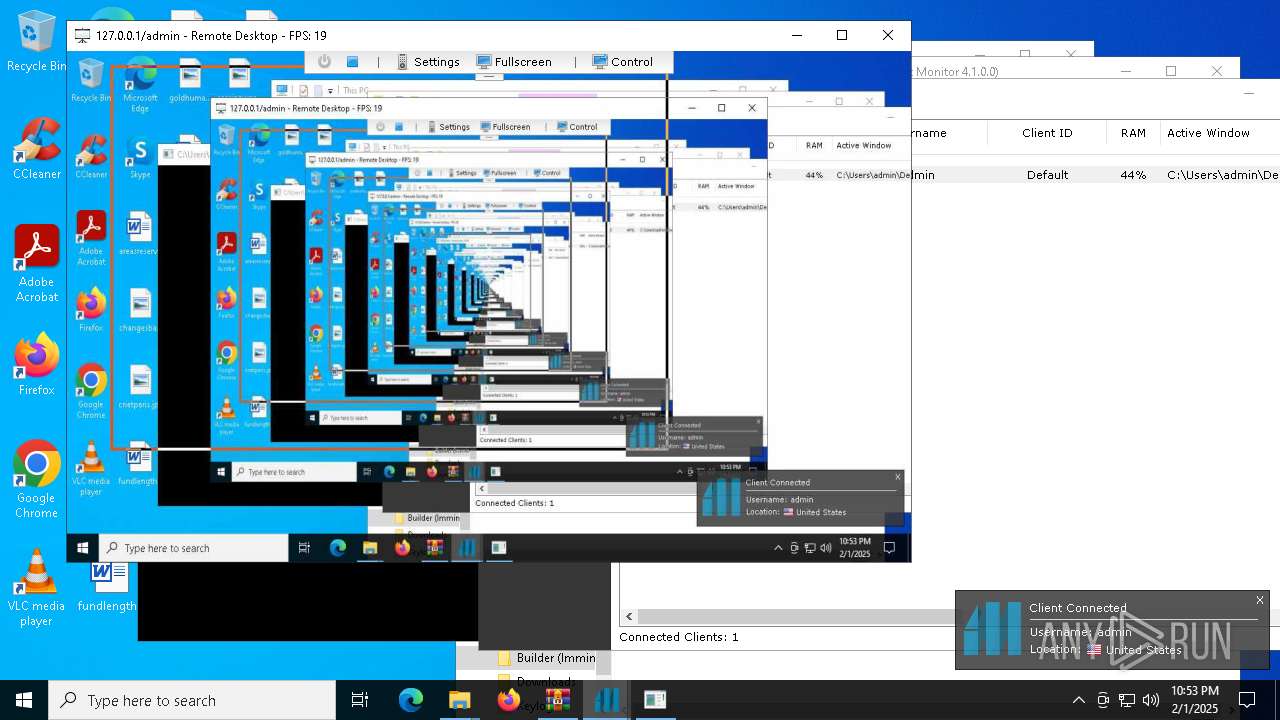Expand hidden tray icons on the outermost remote view's taskbar

[x=778, y=548]
